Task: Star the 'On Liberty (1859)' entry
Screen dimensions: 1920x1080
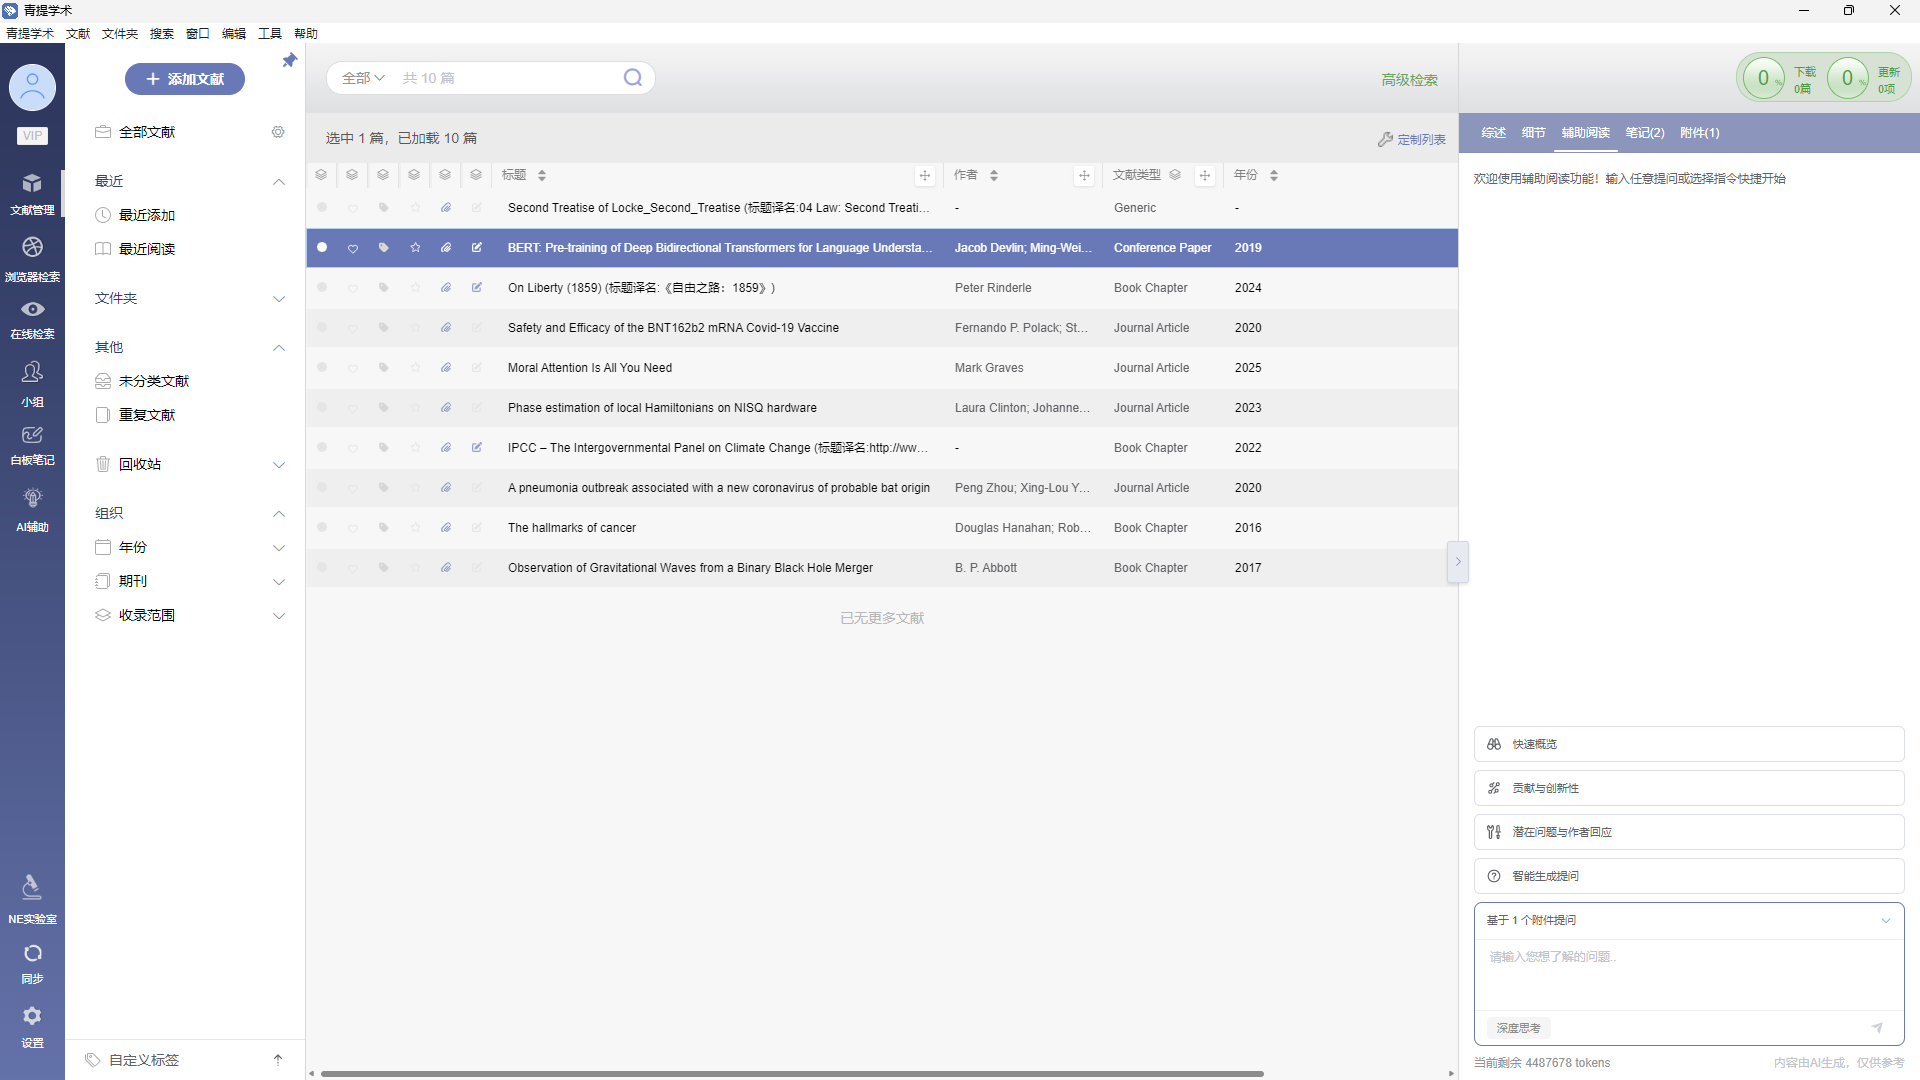Action: click(x=415, y=288)
